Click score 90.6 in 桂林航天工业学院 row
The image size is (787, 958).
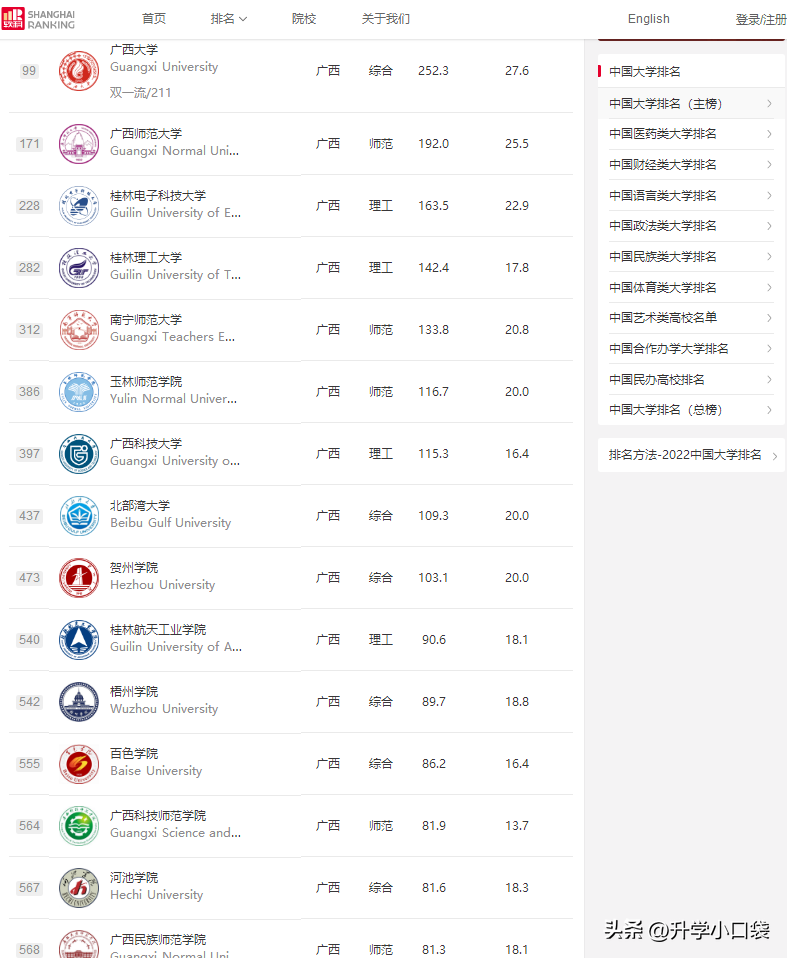tap(434, 640)
